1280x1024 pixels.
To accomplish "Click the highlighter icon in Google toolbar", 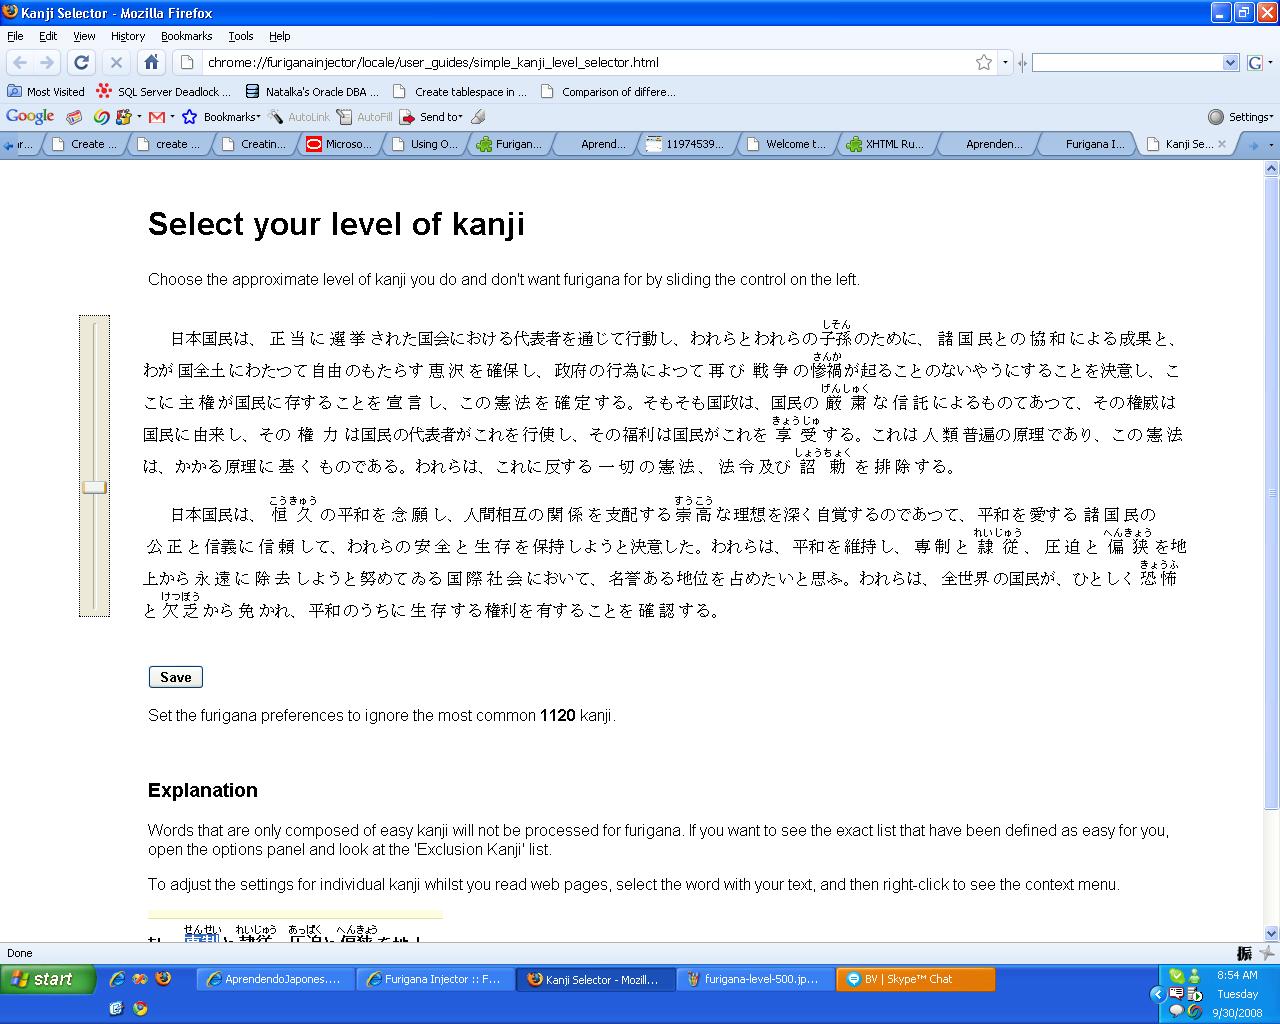I will 478,117.
